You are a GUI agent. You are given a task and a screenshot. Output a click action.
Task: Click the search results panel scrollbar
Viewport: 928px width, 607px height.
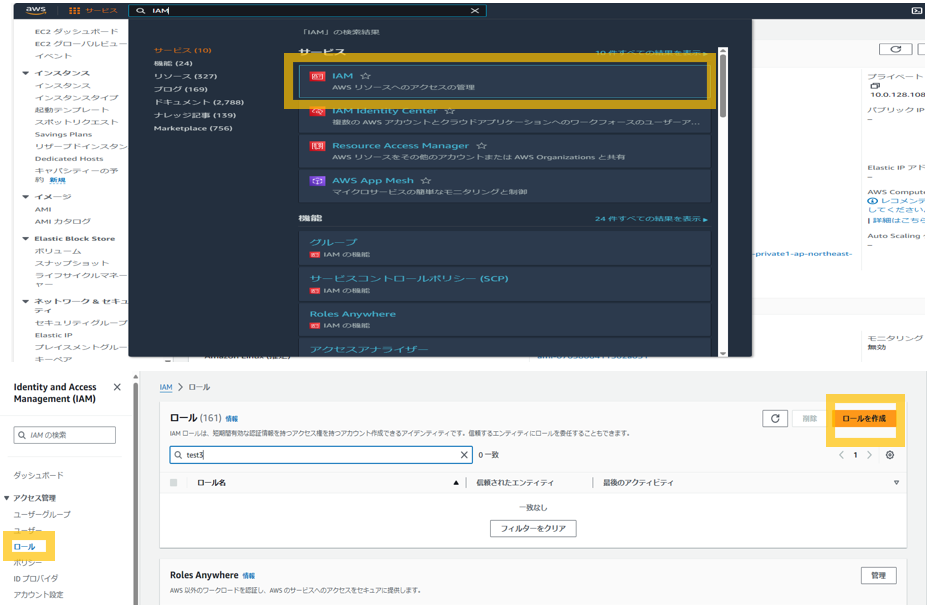723,85
